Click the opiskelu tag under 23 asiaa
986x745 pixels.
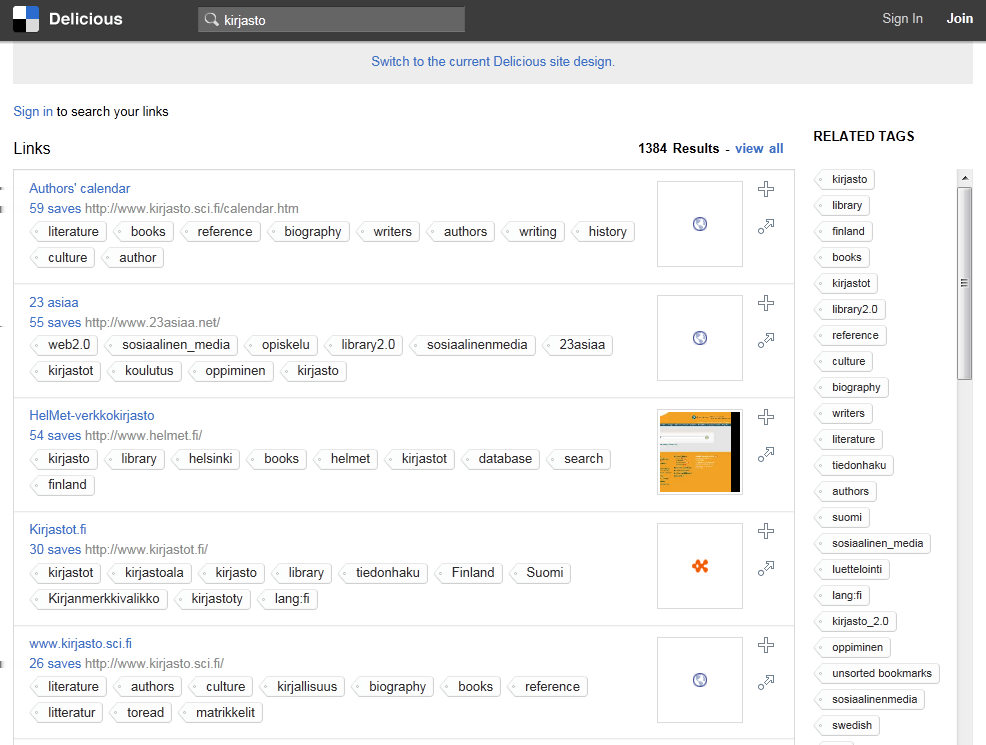point(281,345)
